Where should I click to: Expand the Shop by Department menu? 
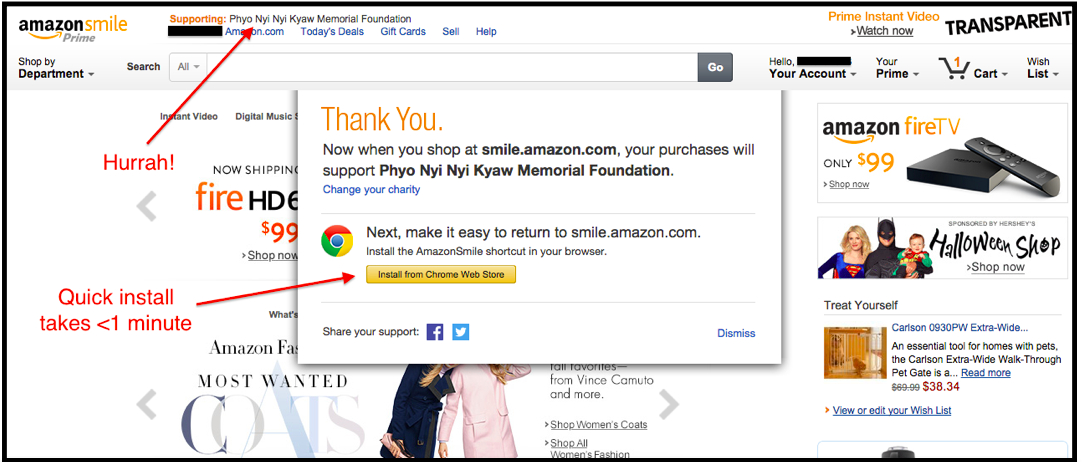(x=56, y=68)
